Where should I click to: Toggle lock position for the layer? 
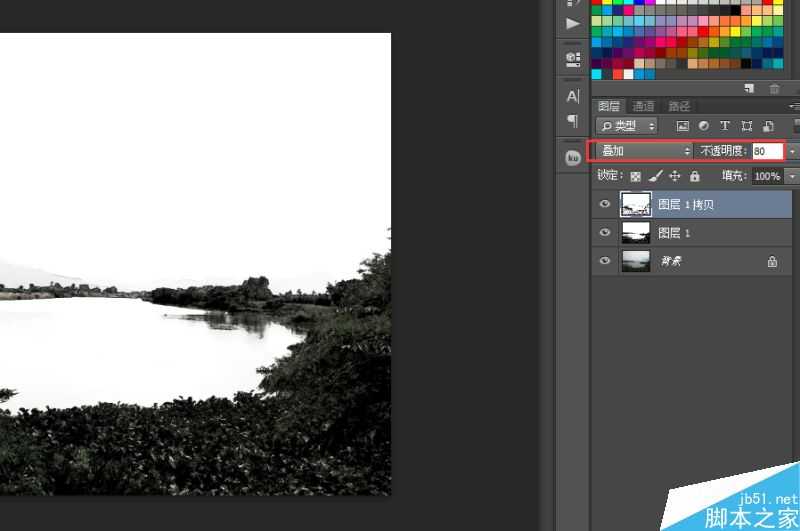[675, 176]
